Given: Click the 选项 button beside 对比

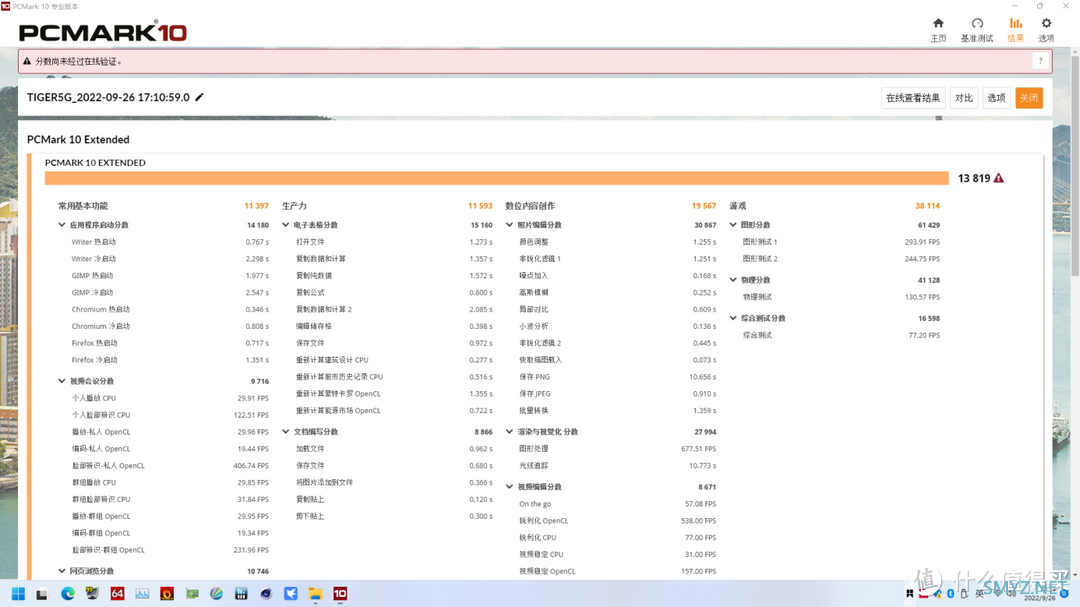Looking at the screenshot, I should (996, 98).
